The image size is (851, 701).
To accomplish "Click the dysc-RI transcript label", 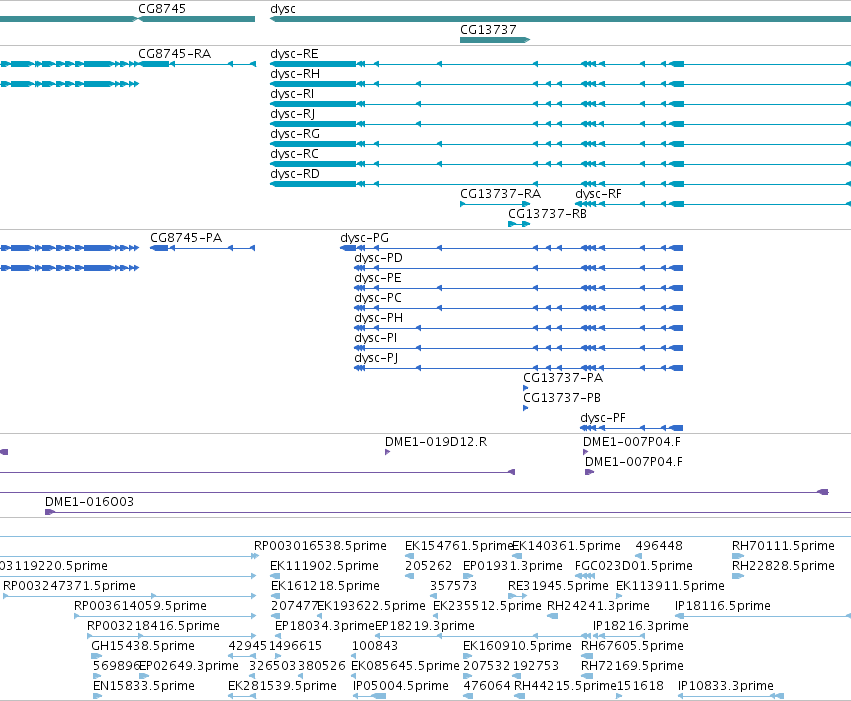I will point(292,94).
